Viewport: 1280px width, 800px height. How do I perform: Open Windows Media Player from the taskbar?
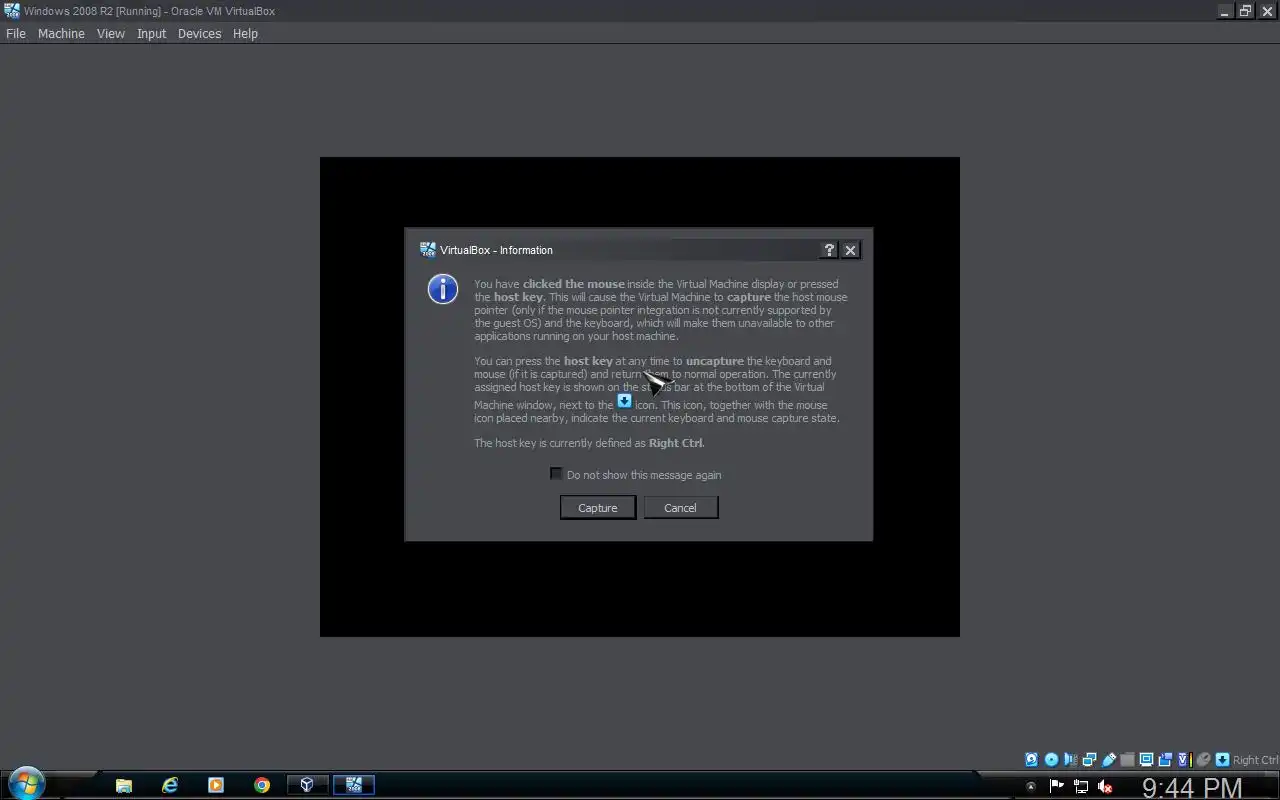[x=216, y=785]
